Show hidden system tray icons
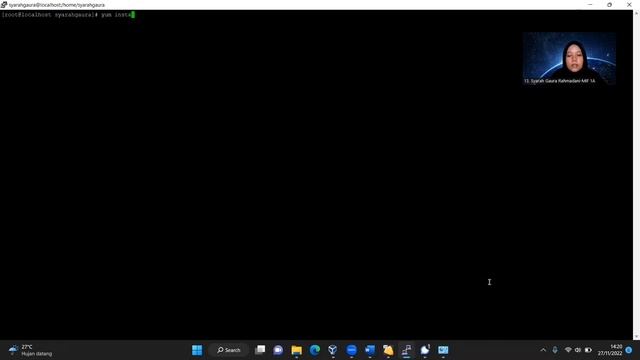 pyautogui.click(x=543, y=350)
